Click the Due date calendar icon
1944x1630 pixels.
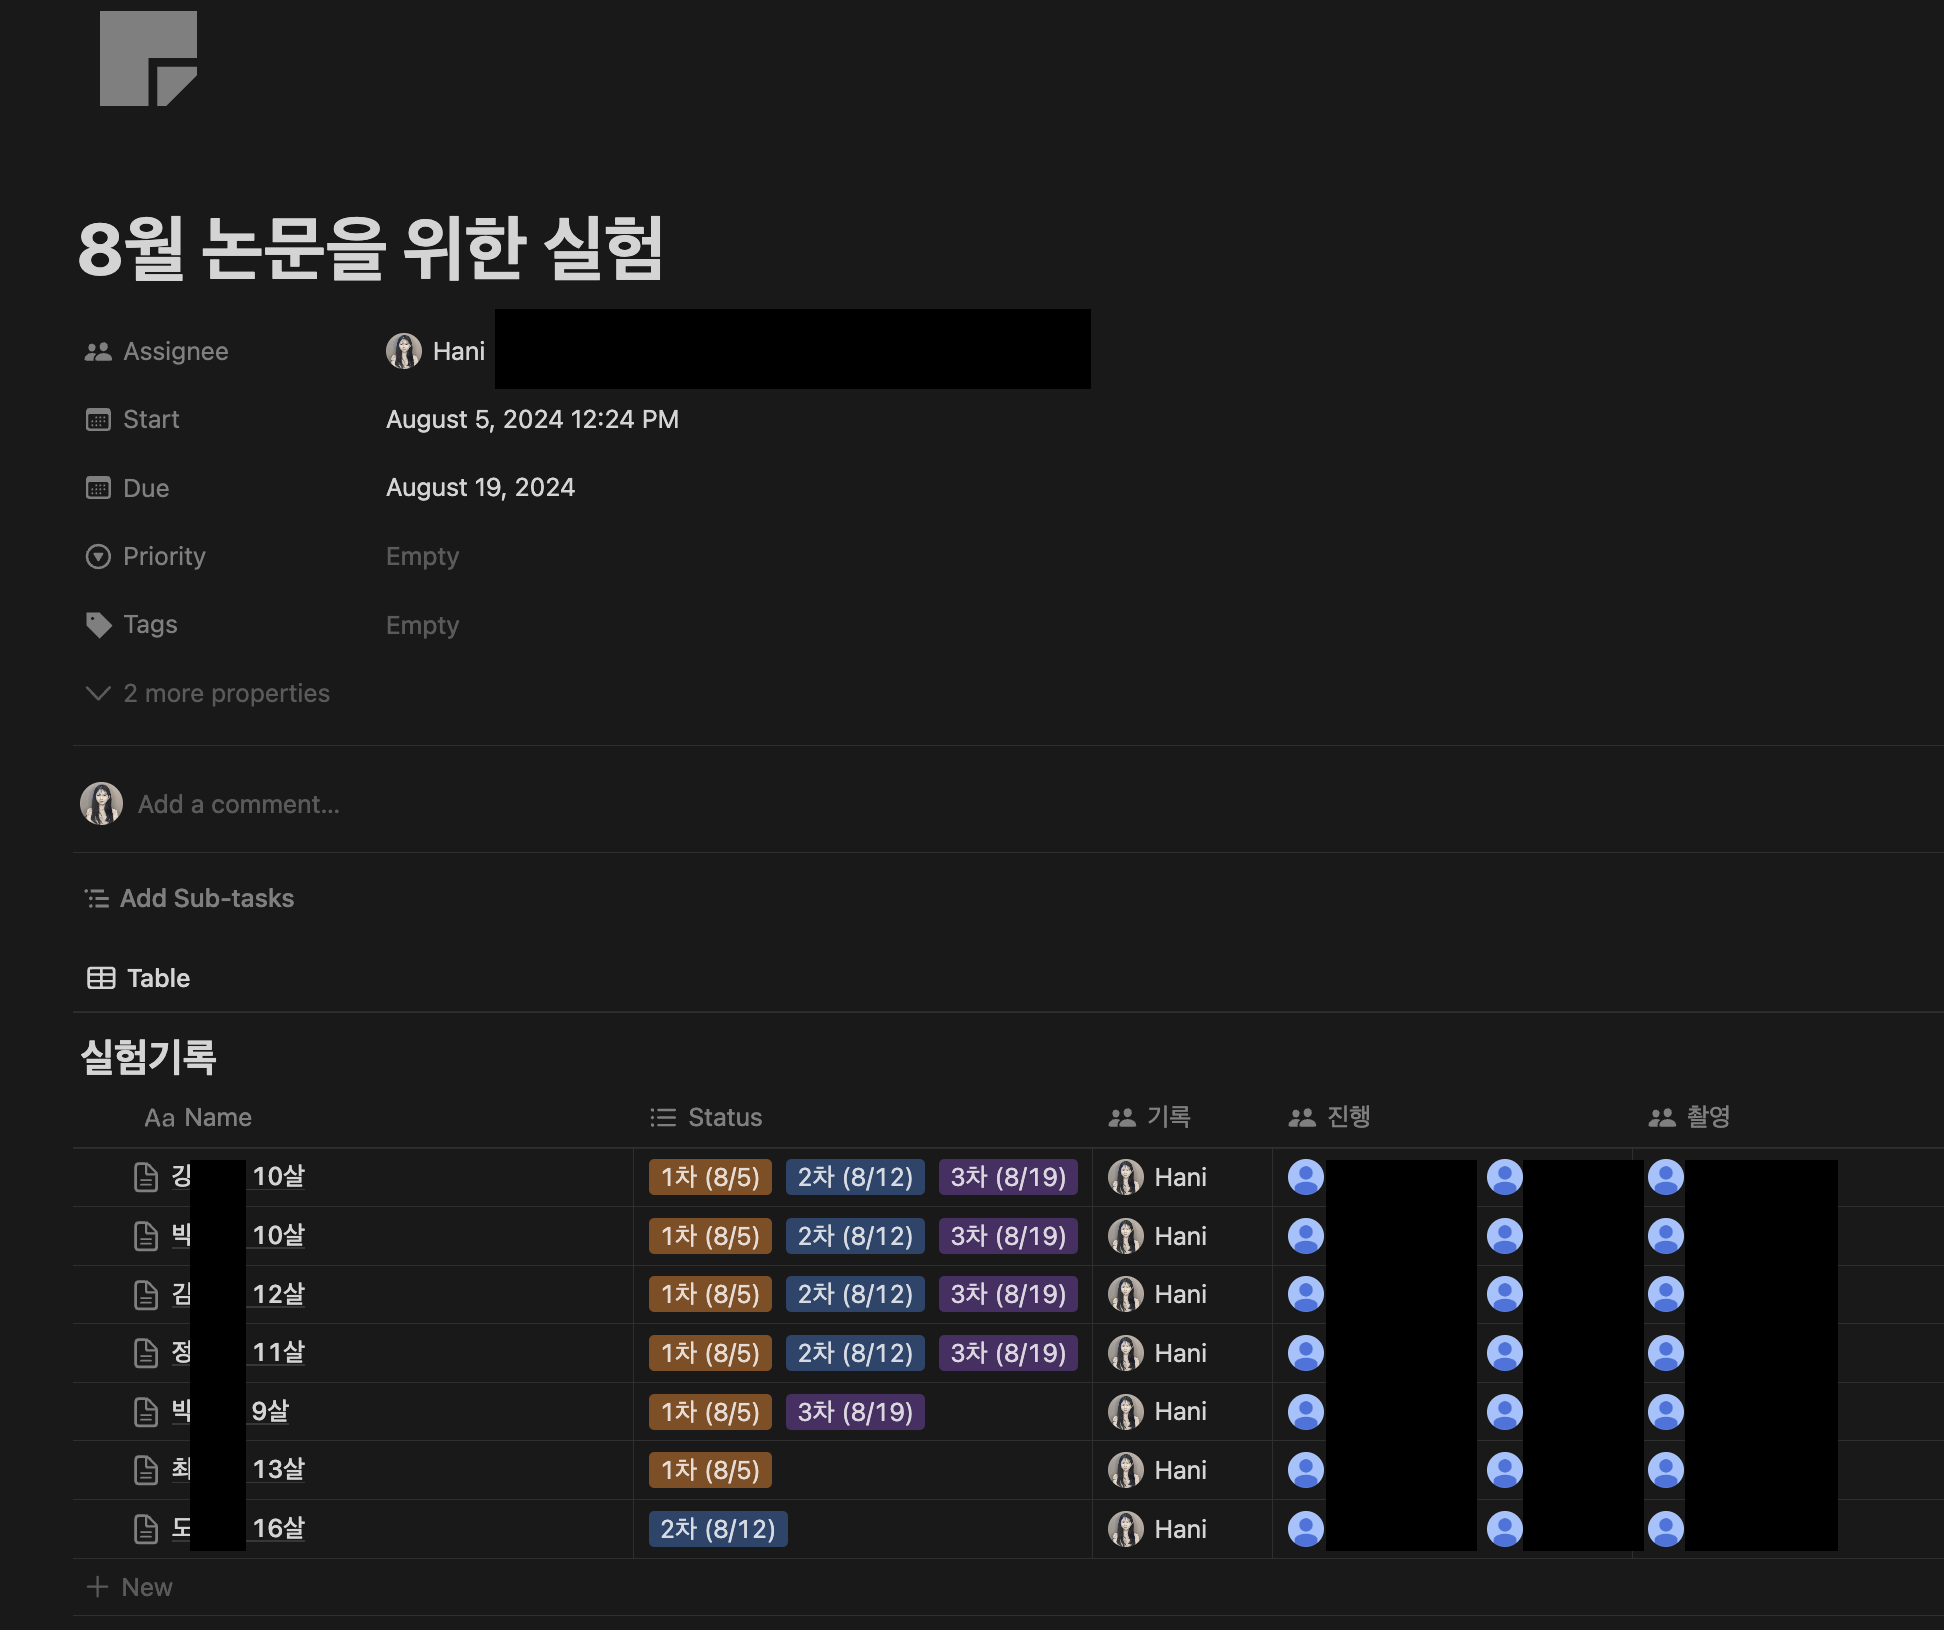click(x=98, y=488)
